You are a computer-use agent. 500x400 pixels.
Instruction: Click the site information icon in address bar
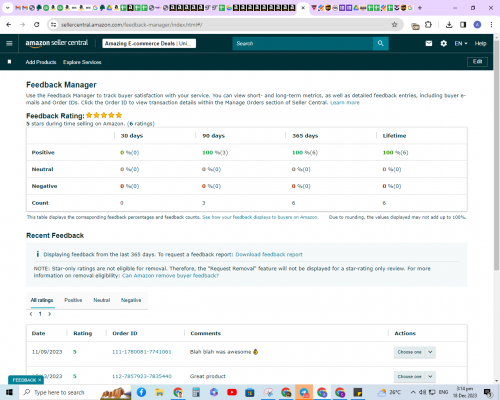point(53,25)
